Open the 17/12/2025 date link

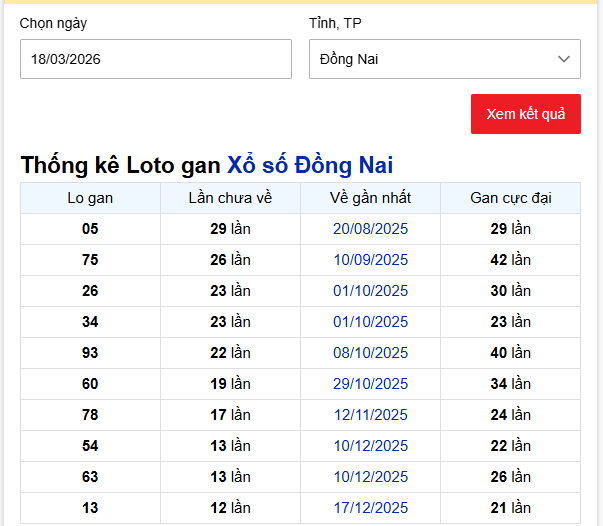click(x=370, y=508)
